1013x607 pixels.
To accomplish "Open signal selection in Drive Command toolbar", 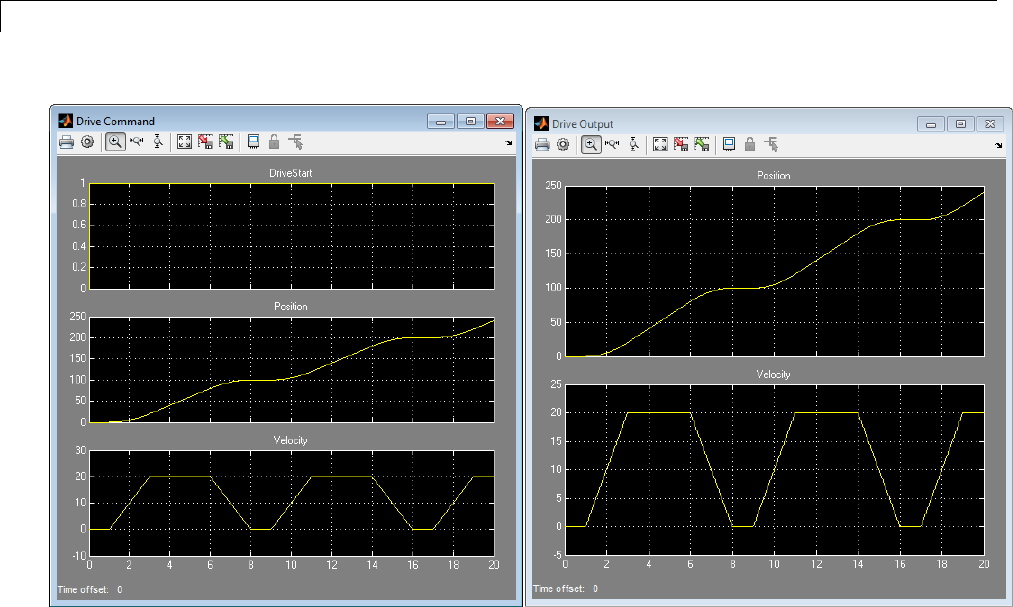I will point(296,142).
